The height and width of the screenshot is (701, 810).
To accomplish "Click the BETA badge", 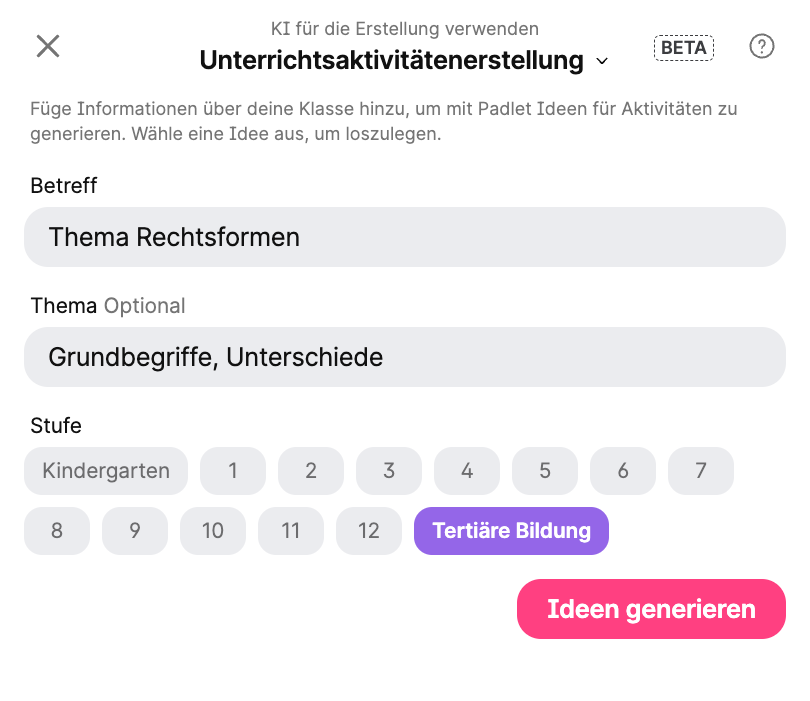I will point(684,47).
